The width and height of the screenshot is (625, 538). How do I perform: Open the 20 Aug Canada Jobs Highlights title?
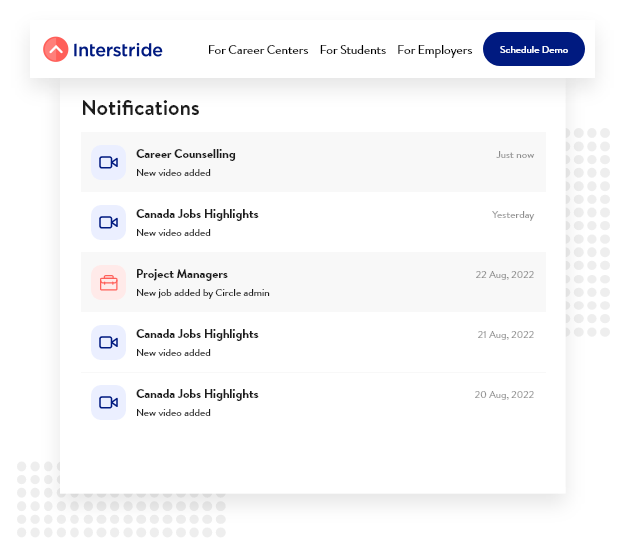[197, 395]
